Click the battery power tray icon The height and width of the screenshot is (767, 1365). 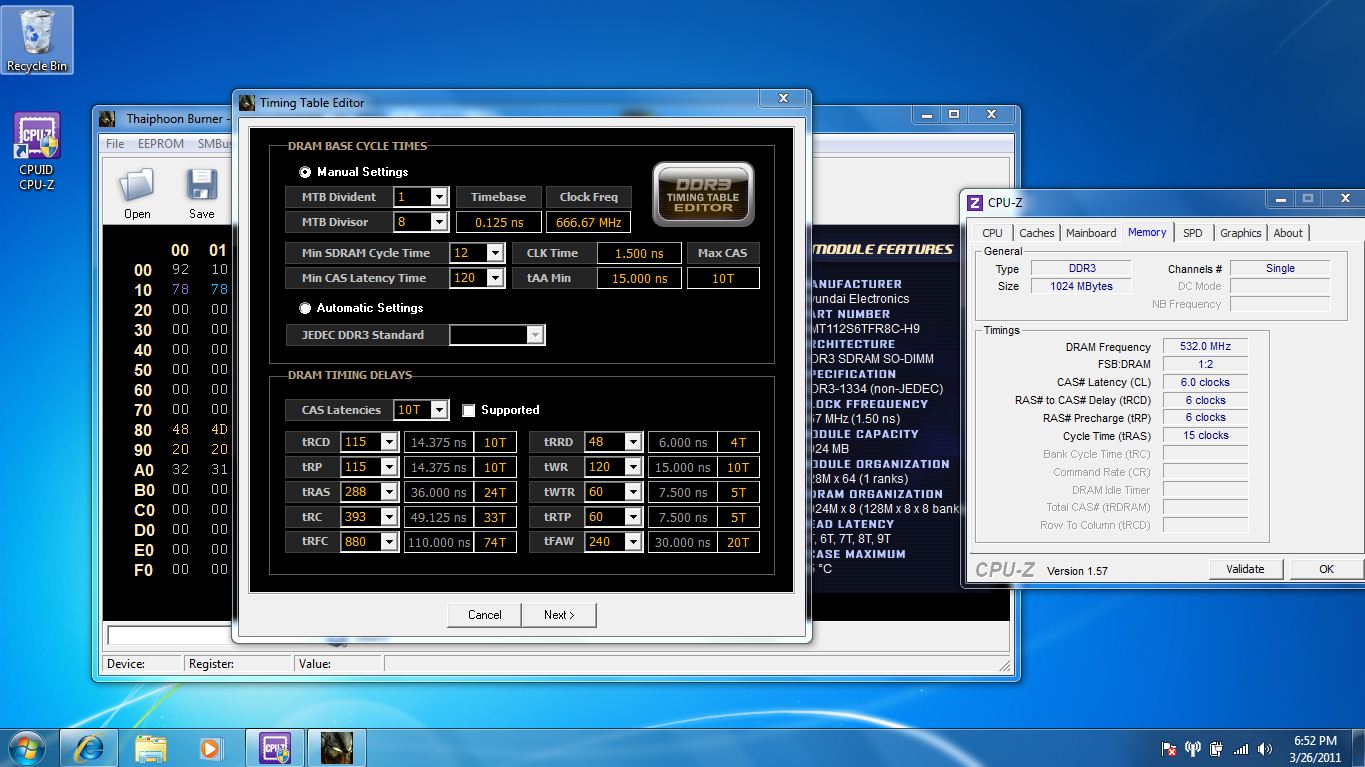click(x=1216, y=748)
